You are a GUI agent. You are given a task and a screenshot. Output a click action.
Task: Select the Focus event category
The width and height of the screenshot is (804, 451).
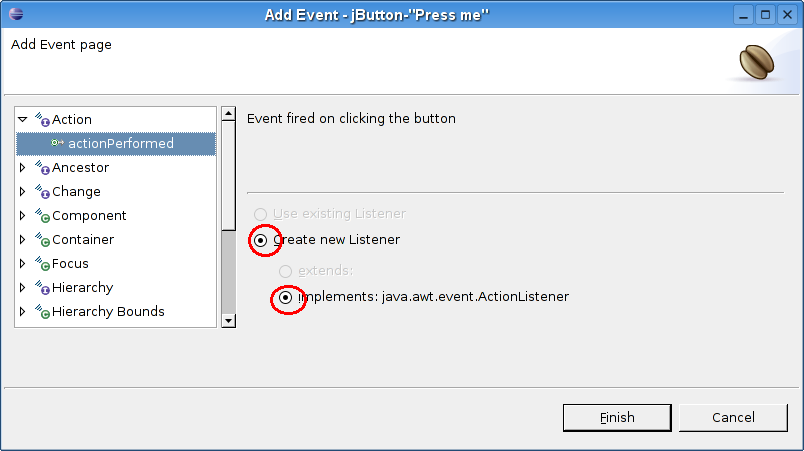click(x=70, y=264)
